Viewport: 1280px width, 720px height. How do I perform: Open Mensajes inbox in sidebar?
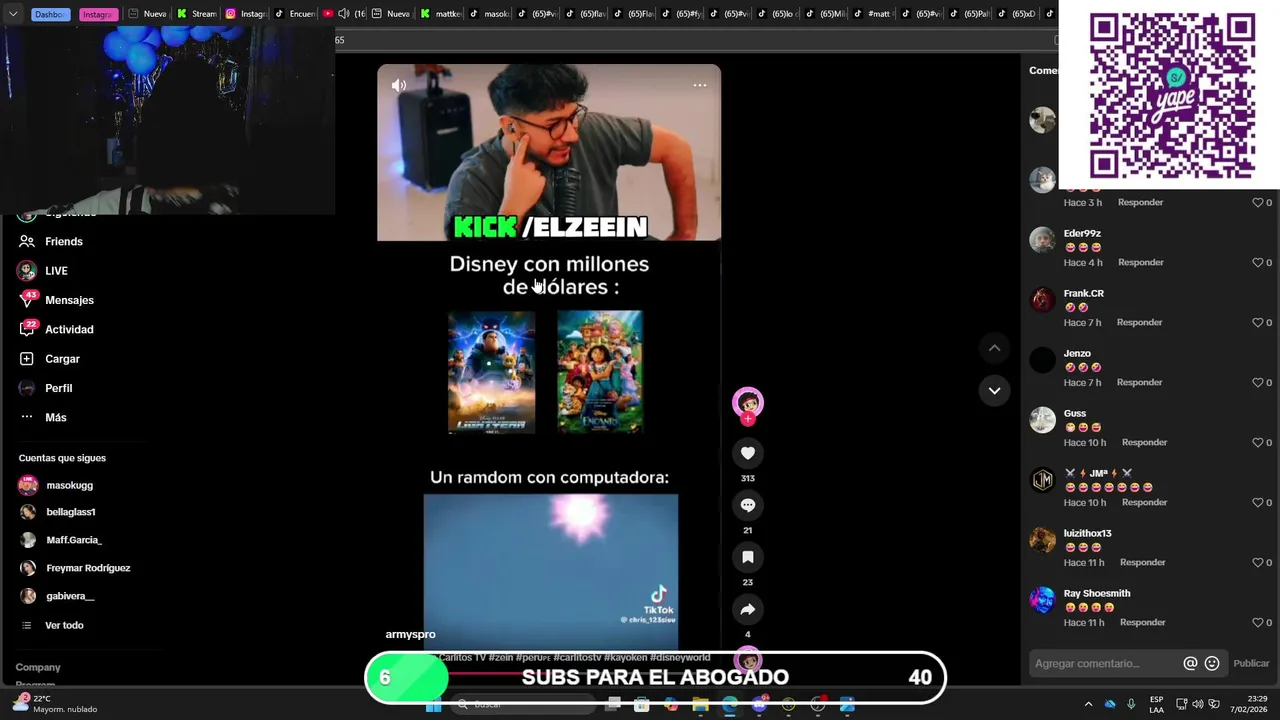click(55, 300)
